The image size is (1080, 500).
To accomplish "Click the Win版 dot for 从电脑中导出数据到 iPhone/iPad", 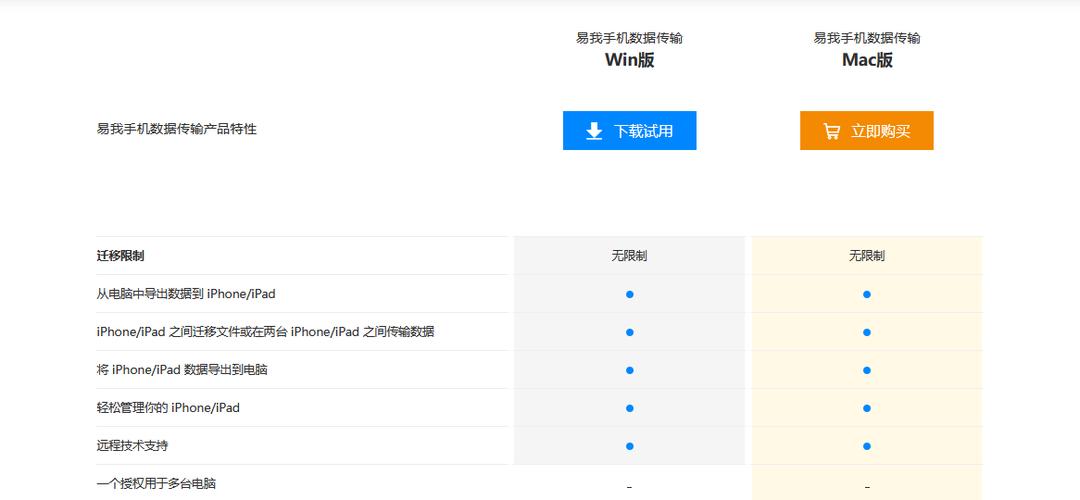I will [630, 294].
